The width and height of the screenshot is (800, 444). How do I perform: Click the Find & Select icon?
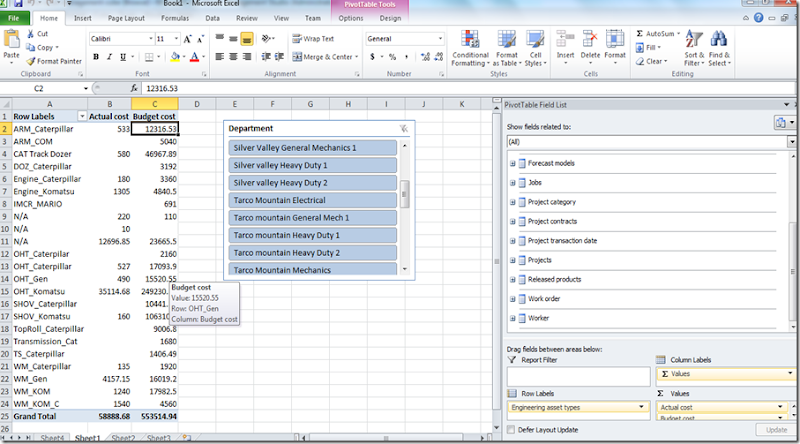[718, 50]
